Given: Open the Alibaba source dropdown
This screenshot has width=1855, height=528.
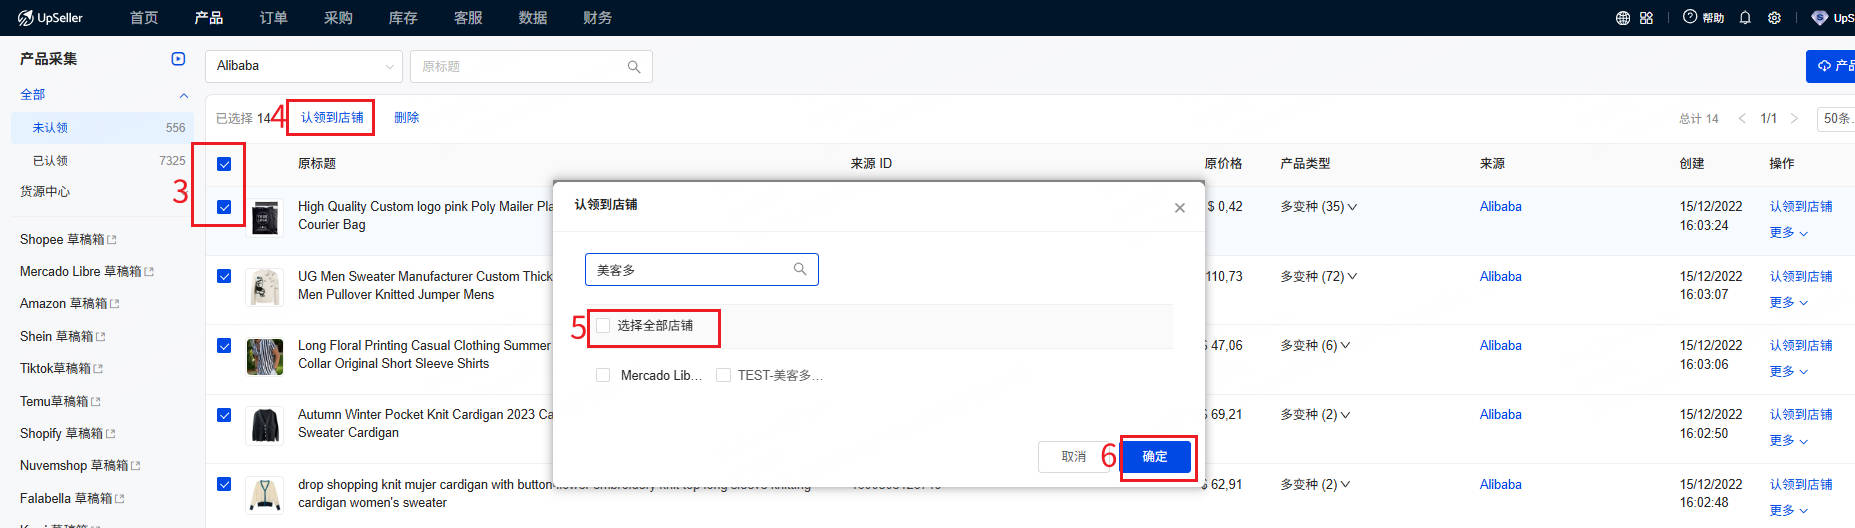Looking at the screenshot, I should [x=304, y=66].
